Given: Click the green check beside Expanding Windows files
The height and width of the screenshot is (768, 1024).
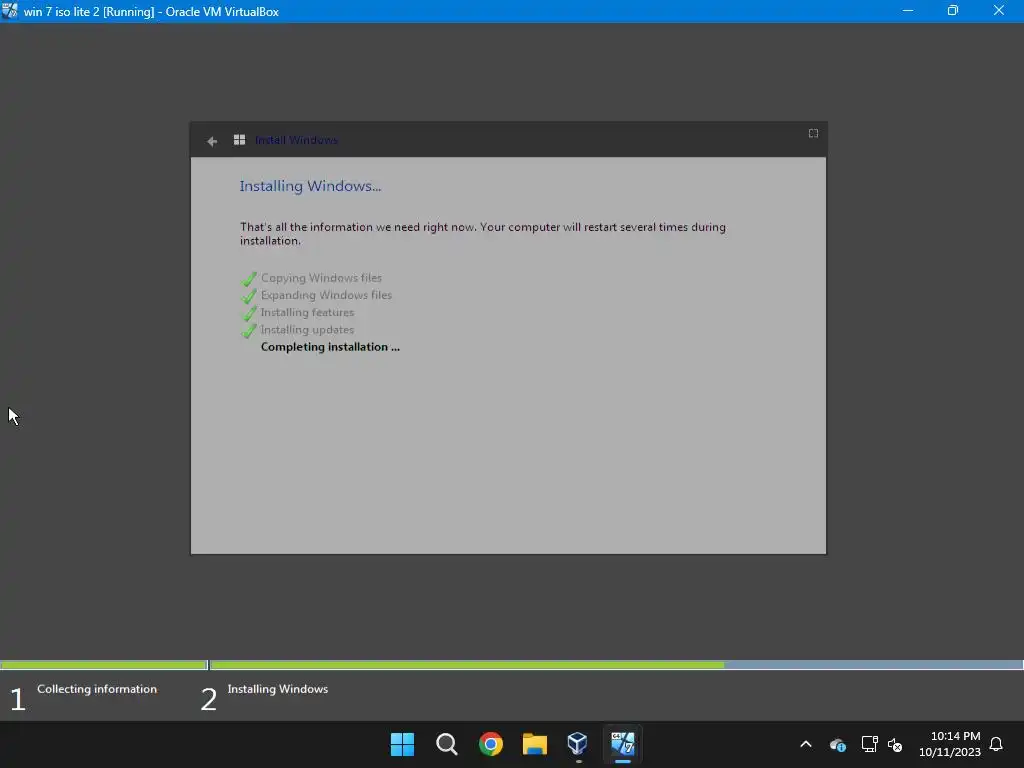Looking at the screenshot, I should coord(249,296).
